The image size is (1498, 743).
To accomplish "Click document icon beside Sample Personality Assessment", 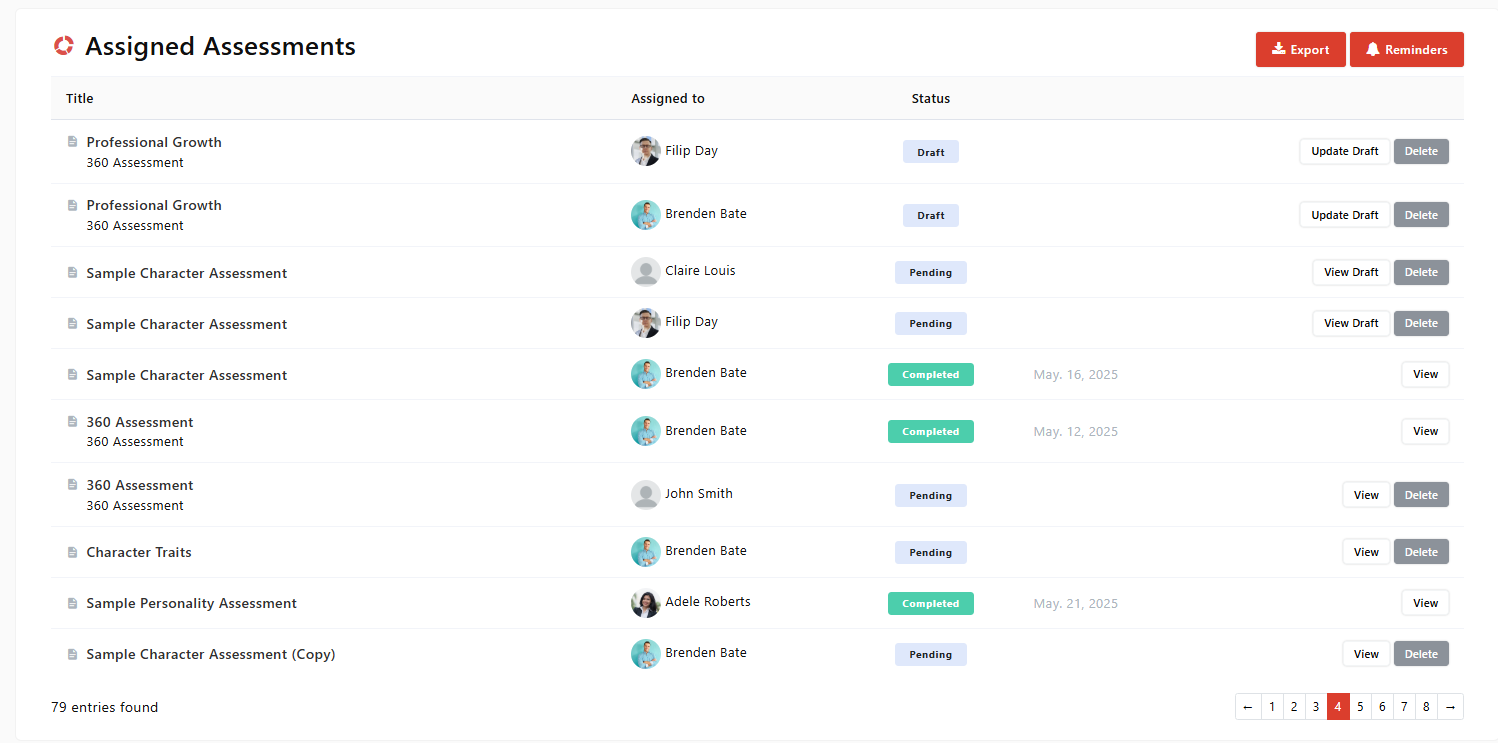I will pyautogui.click(x=72, y=603).
